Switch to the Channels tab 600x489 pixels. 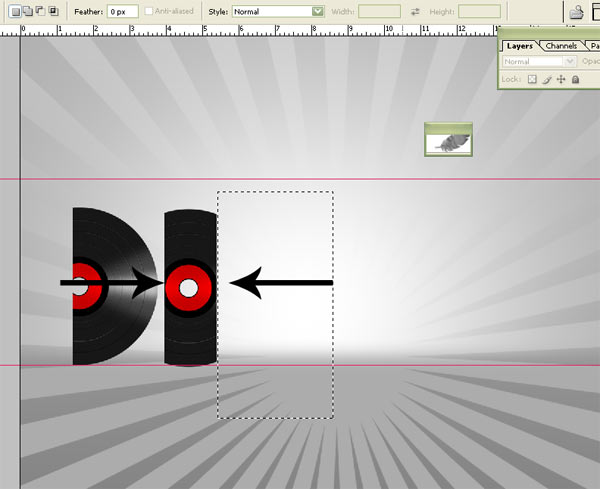click(x=563, y=46)
